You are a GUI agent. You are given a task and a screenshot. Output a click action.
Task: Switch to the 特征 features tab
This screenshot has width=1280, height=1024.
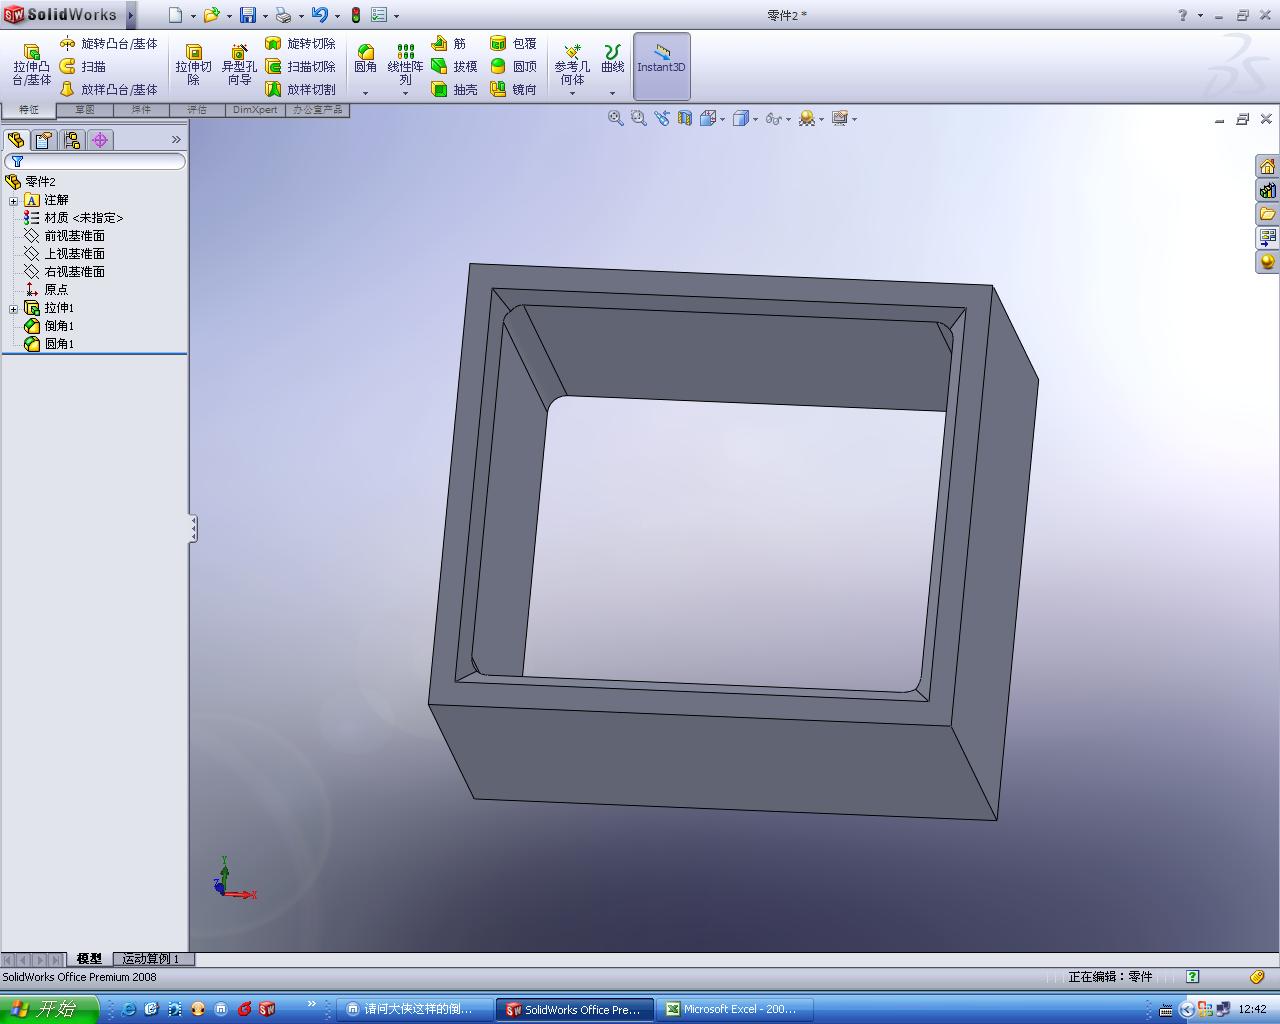[x=28, y=110]
